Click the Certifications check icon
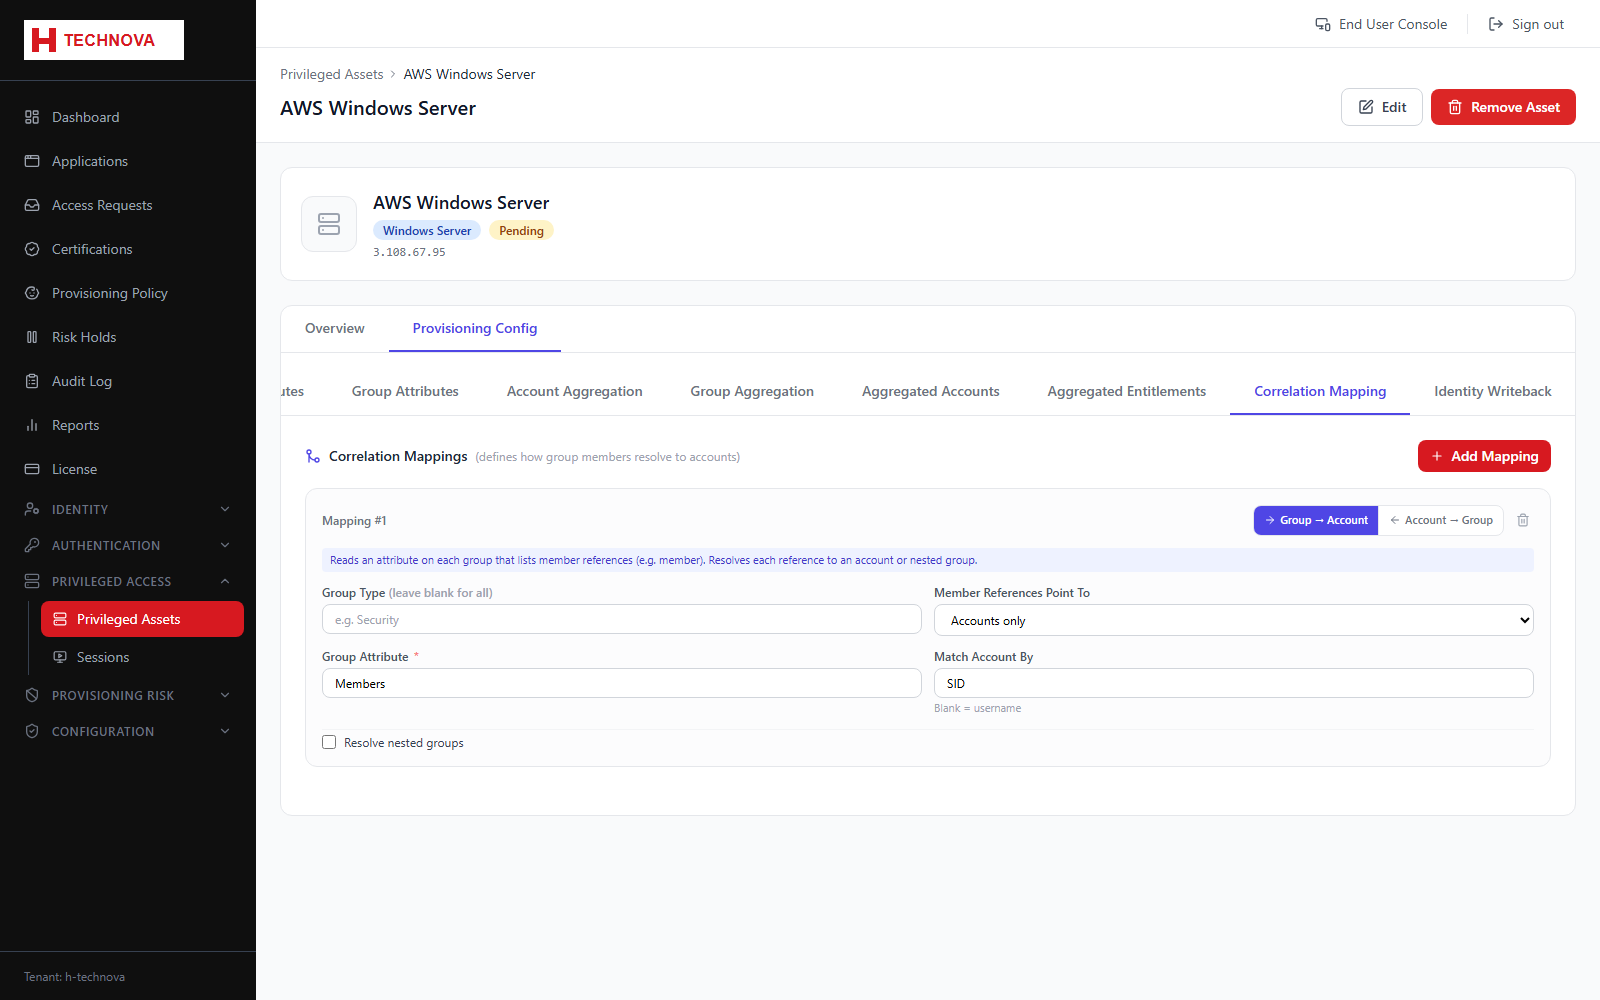Screen dimensions: 1600x1000 click(32, 249)
